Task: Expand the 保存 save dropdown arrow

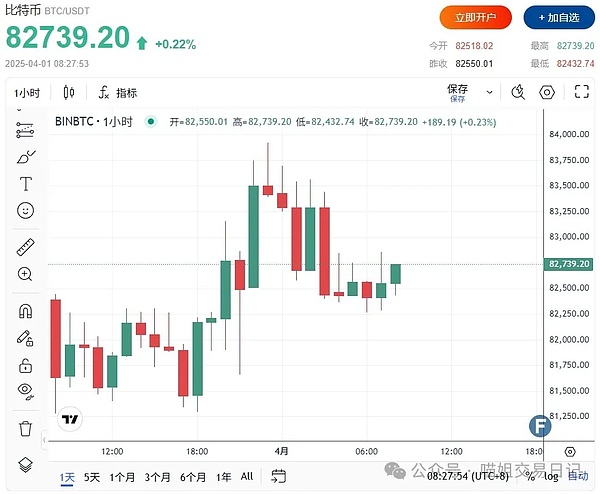Action: pyautogui.click(x=488, y=92)
